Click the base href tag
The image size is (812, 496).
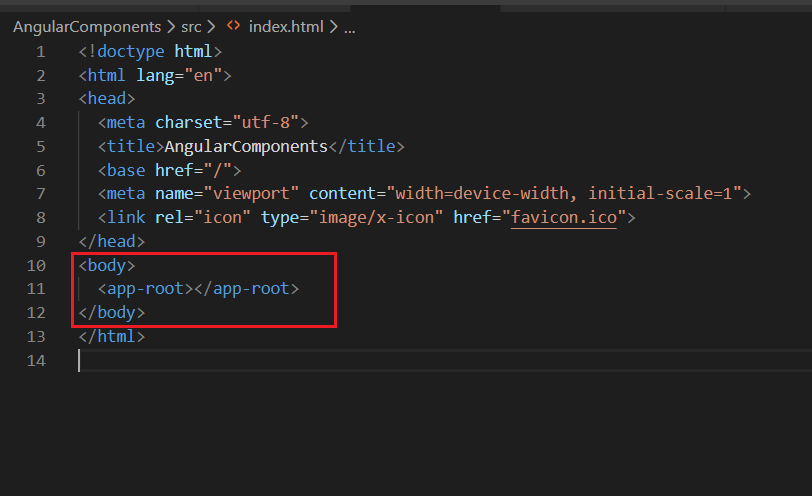point(169,170)
